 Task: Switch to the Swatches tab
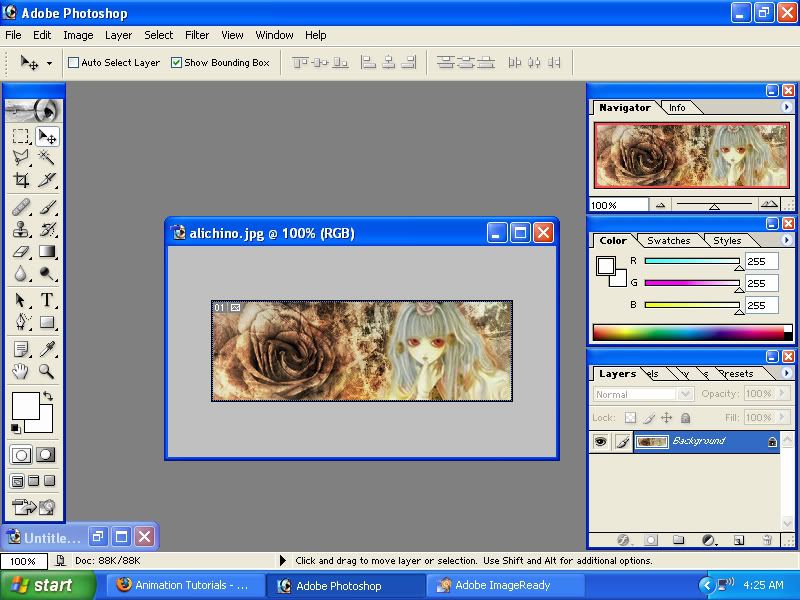click(668, 241)
